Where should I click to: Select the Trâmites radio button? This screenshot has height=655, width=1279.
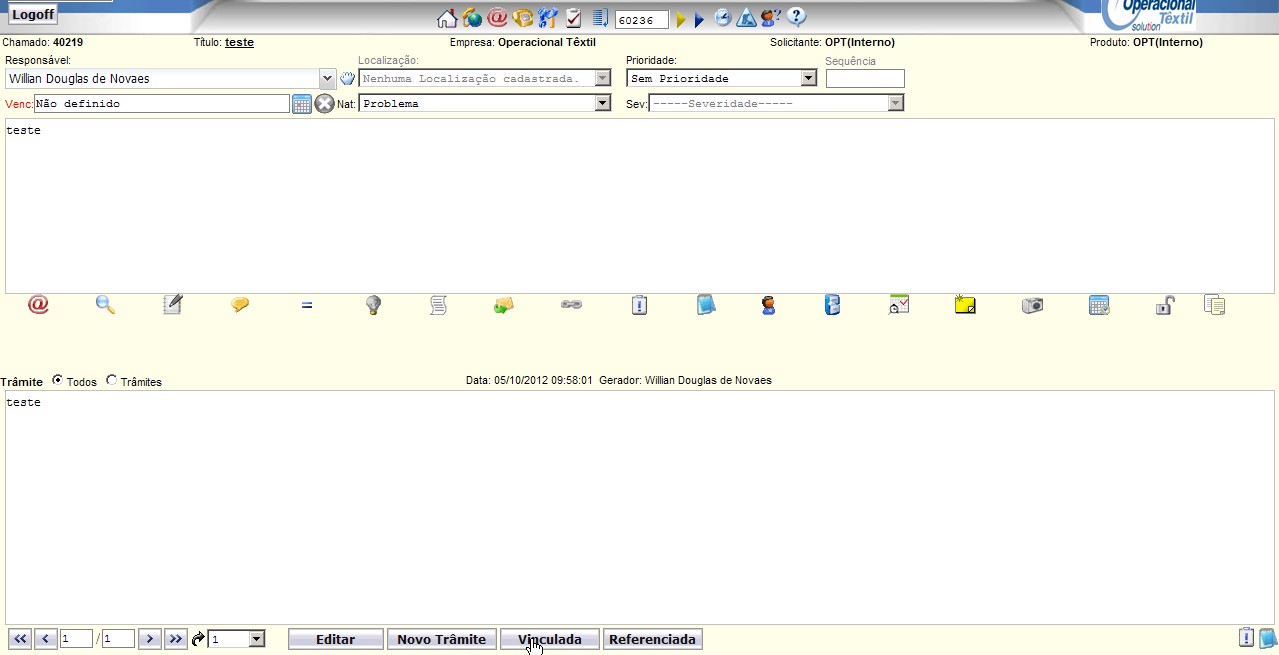(x=111, y=380)
